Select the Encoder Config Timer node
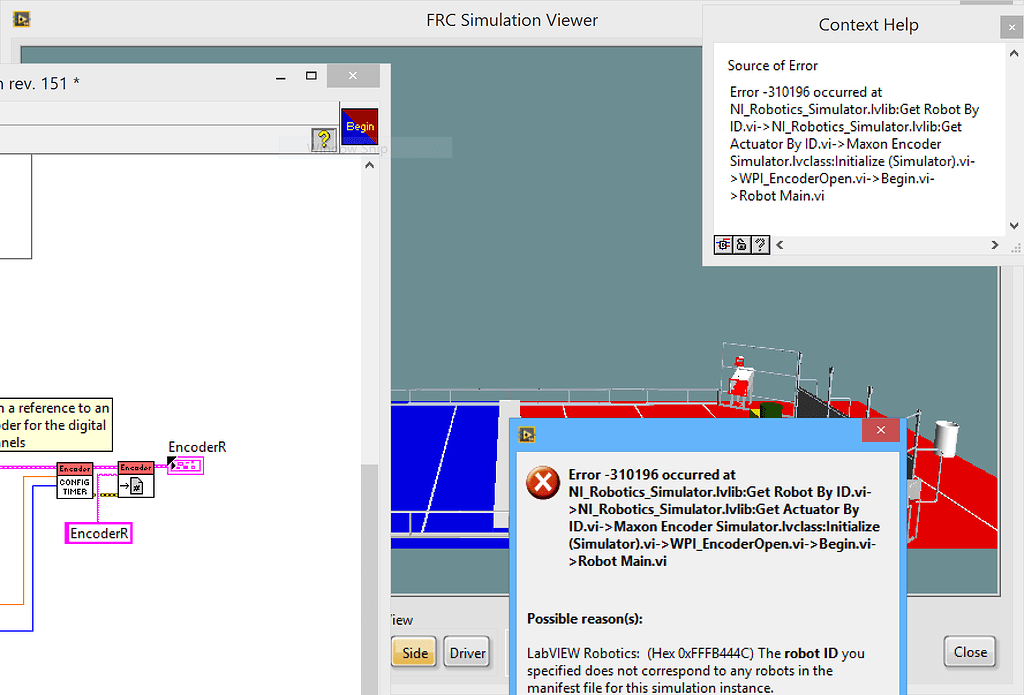The width and height of the screenshot is (1024, 695). (x=75, y=480)
